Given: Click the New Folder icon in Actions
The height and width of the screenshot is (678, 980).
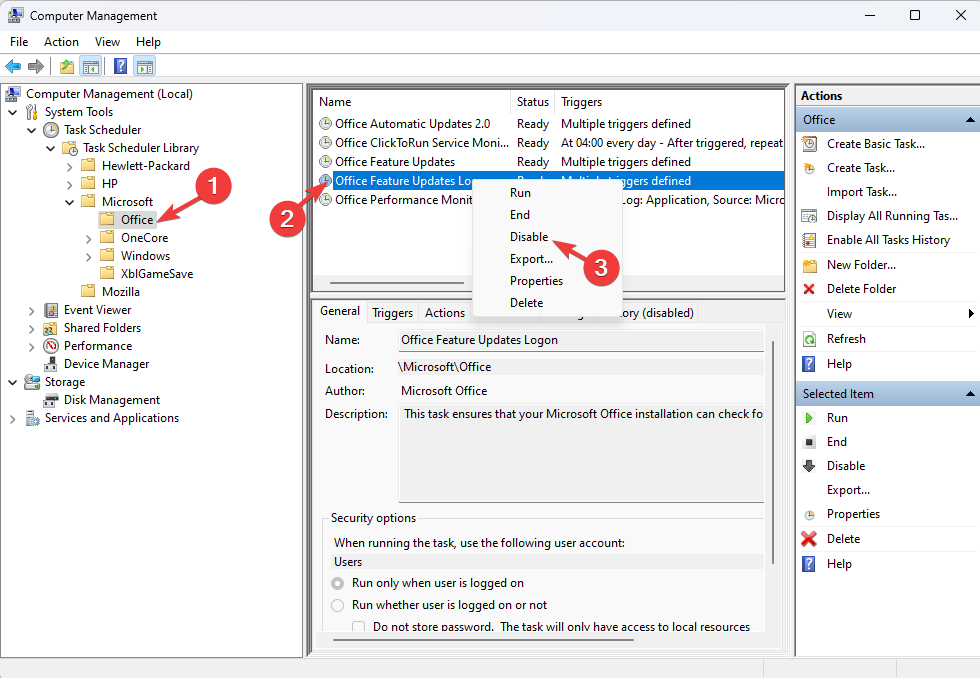Looking at the screenshot, I should [x=809, y=265].
